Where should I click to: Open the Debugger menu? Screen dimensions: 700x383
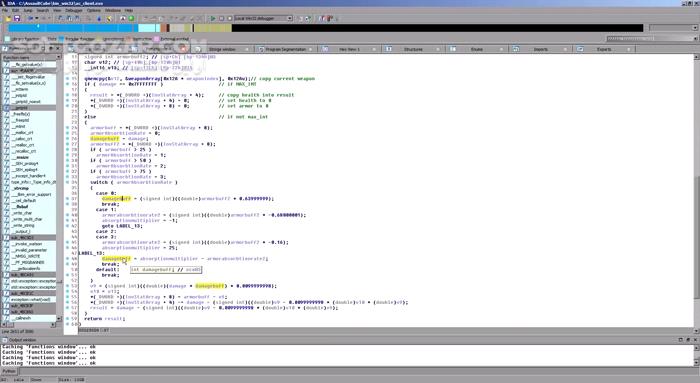[x=74, y=10]
